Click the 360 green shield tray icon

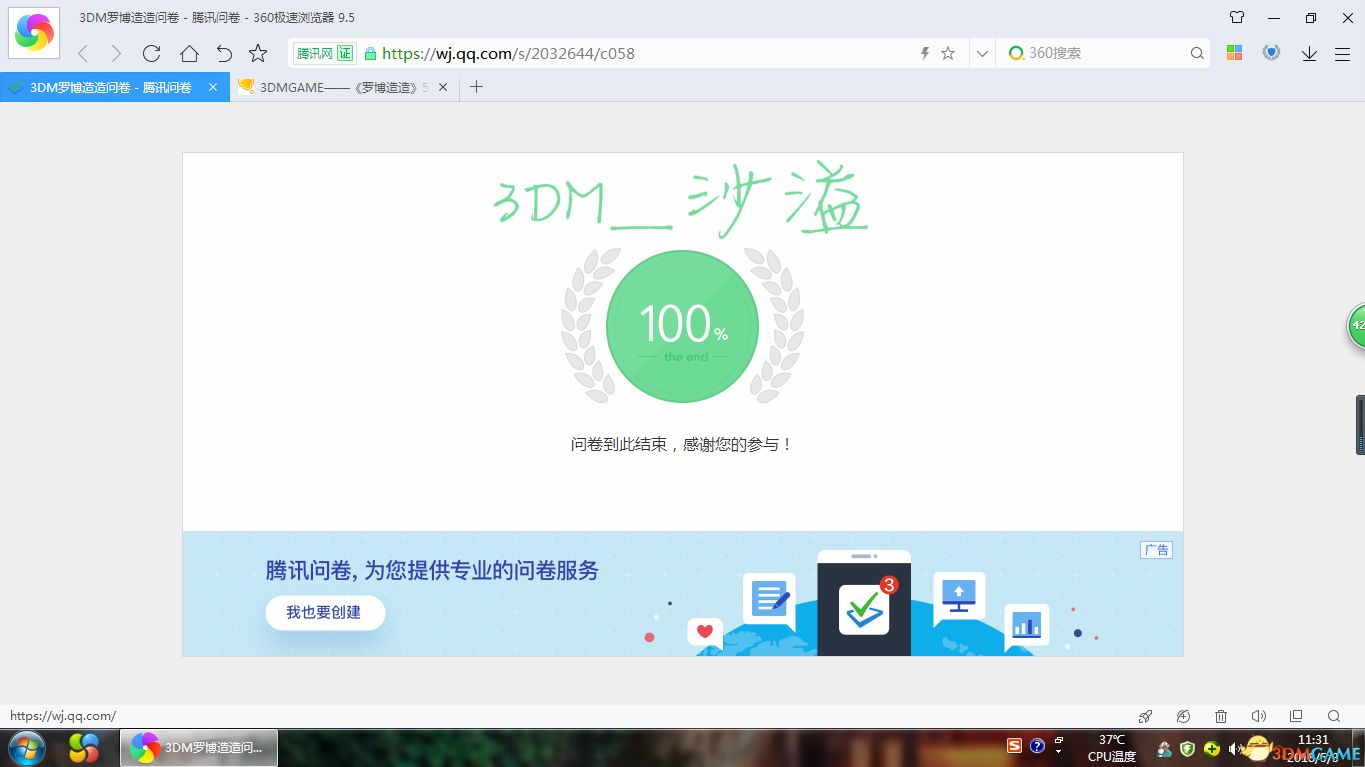pyautogui.click(x=1187, y=748)
